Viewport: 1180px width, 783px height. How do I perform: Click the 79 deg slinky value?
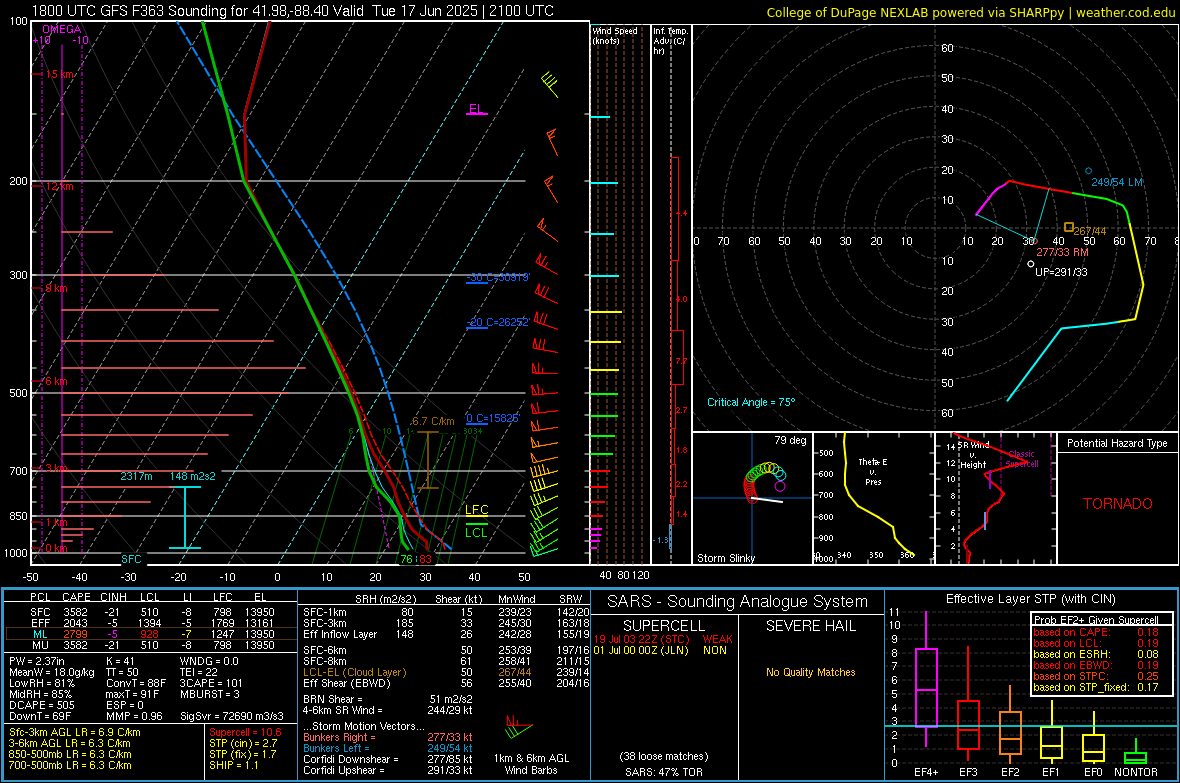pos(790,440)
